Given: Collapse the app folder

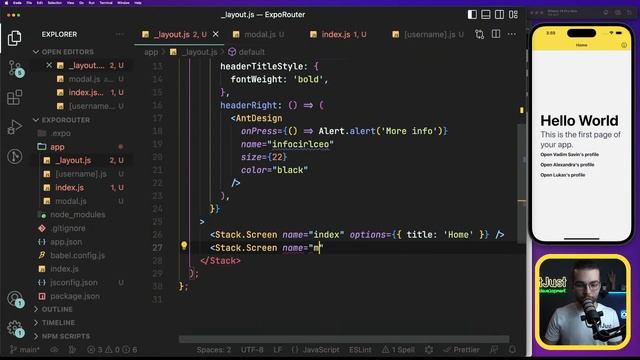Looking at the screenshot, I should (x=57, y=147).
